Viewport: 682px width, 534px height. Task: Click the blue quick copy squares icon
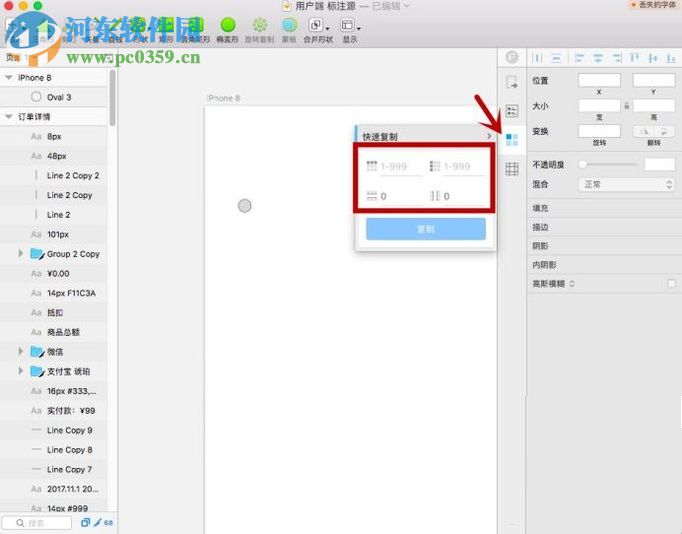tap(512, 140)
